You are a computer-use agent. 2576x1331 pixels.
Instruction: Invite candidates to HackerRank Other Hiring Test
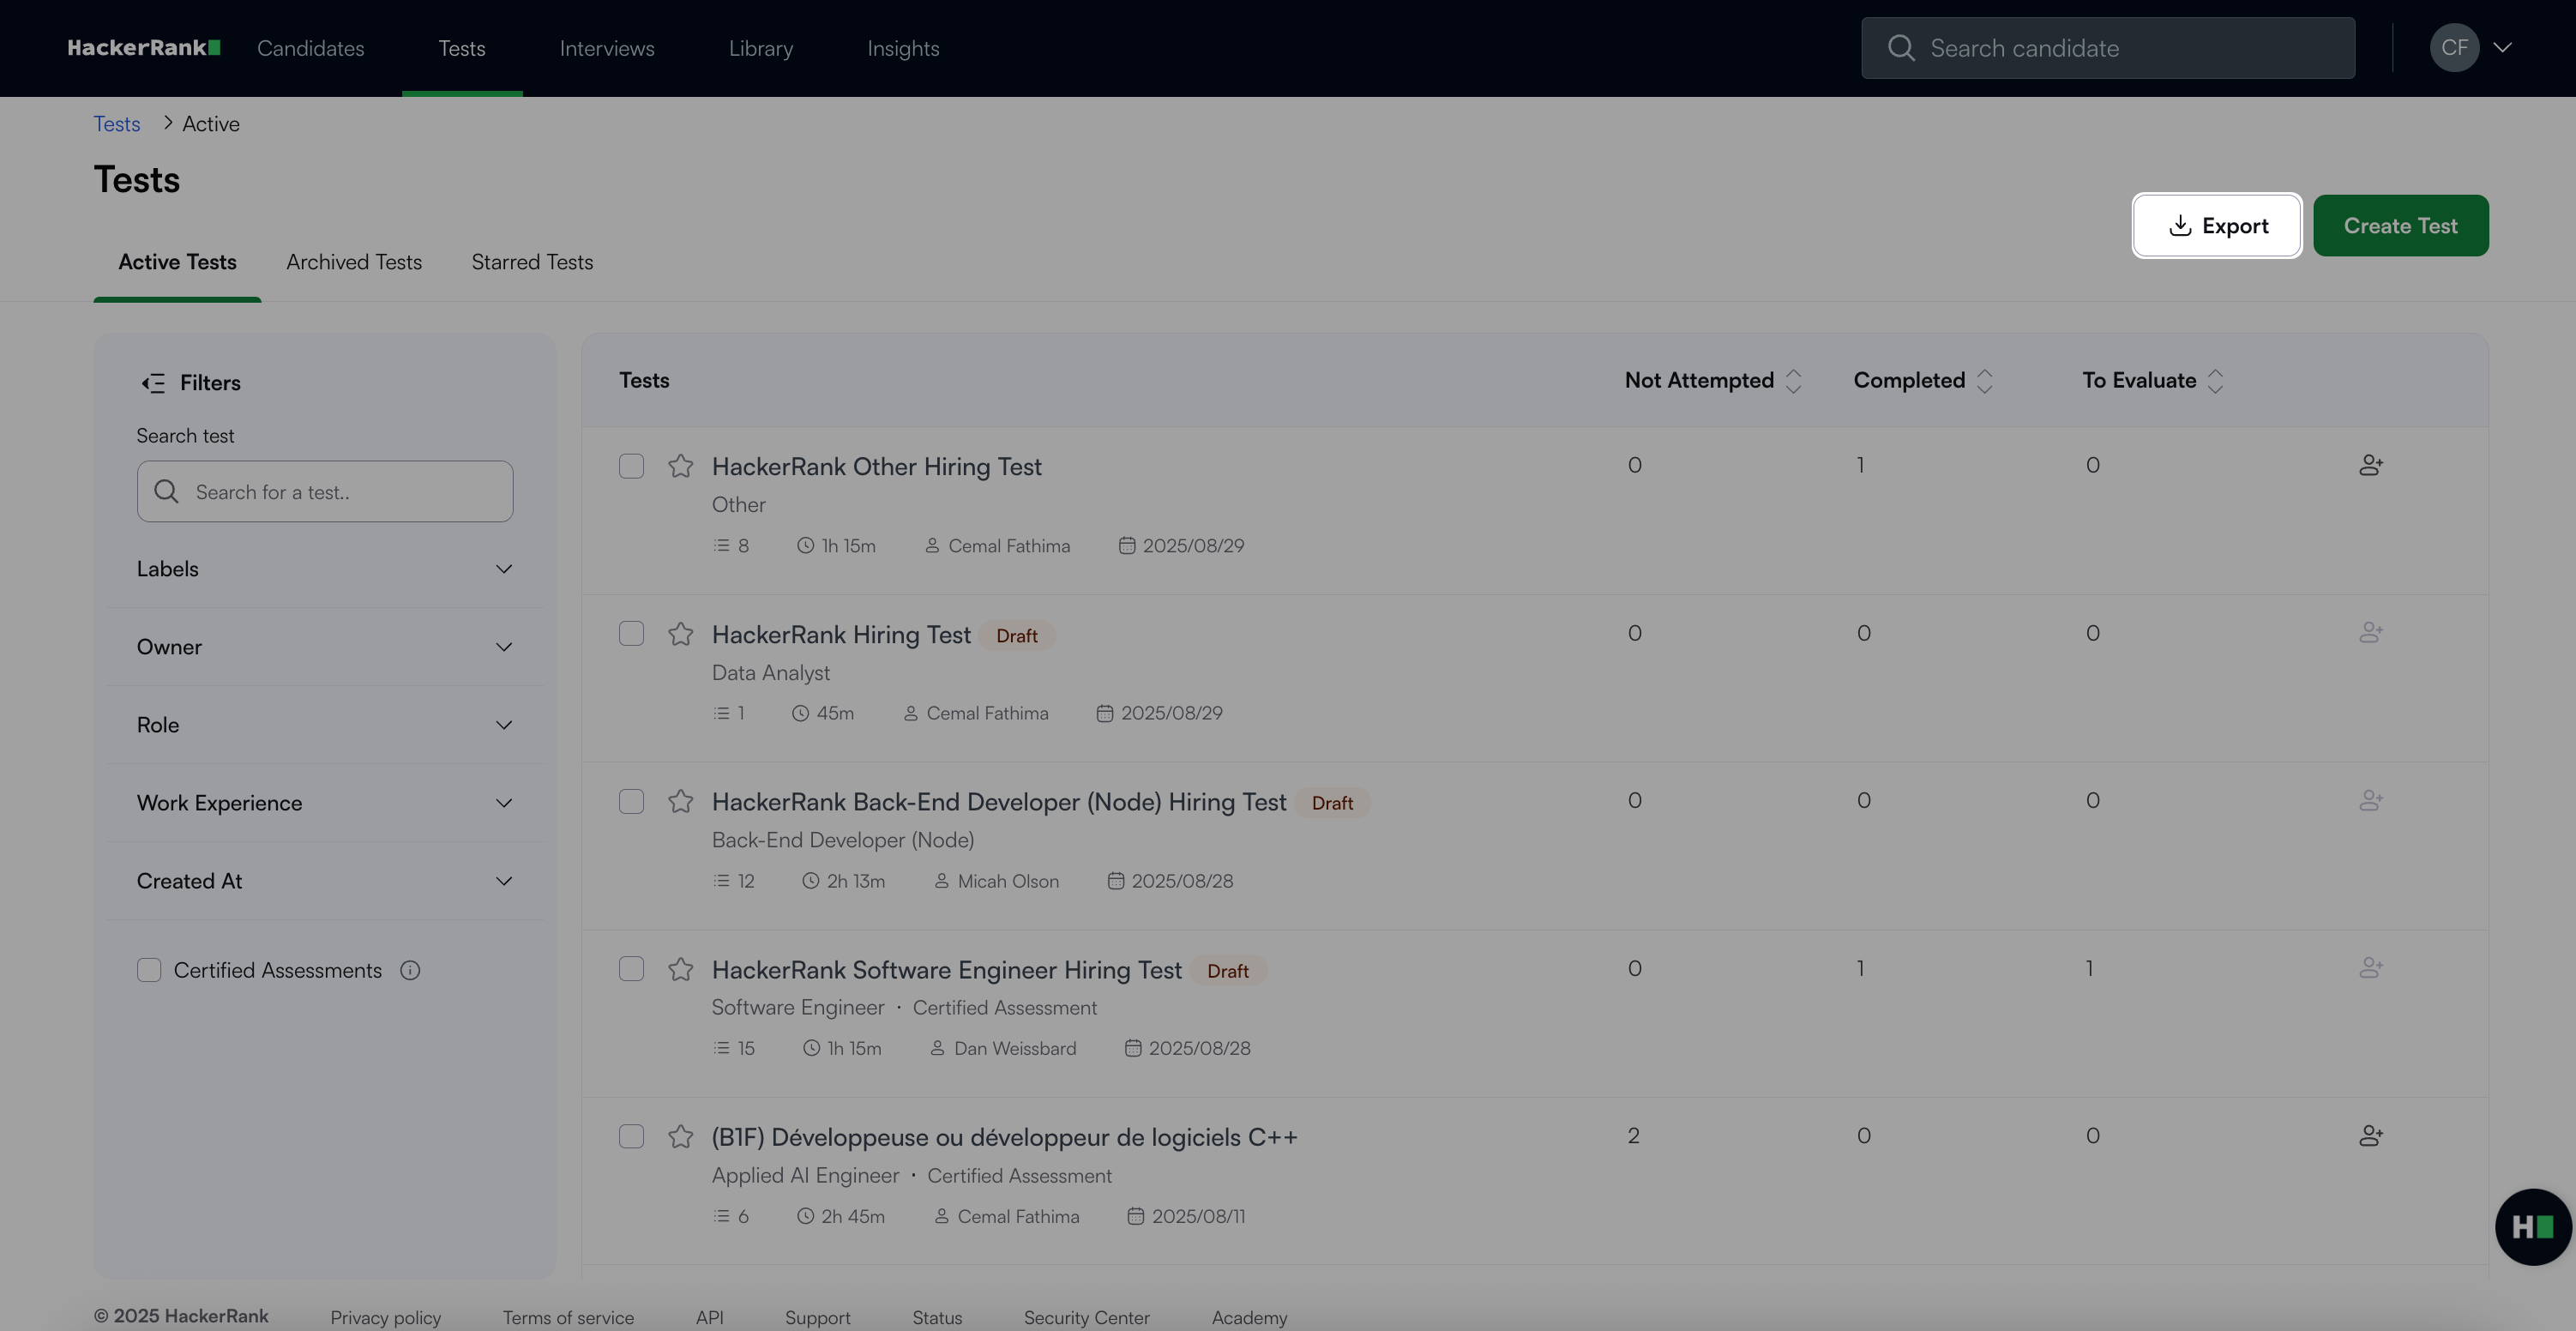pyautogui.click(x=2370, y=465)
